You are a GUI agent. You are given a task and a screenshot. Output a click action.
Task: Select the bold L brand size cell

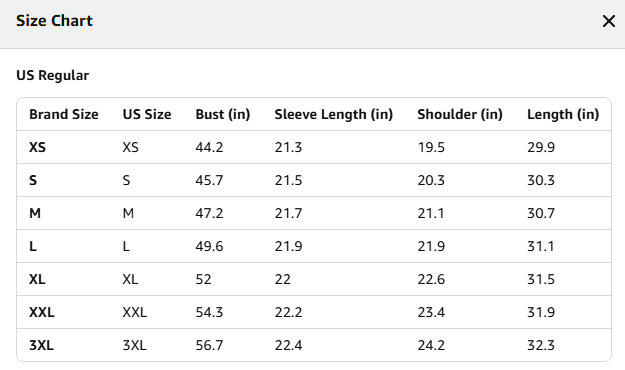point(33,246)
